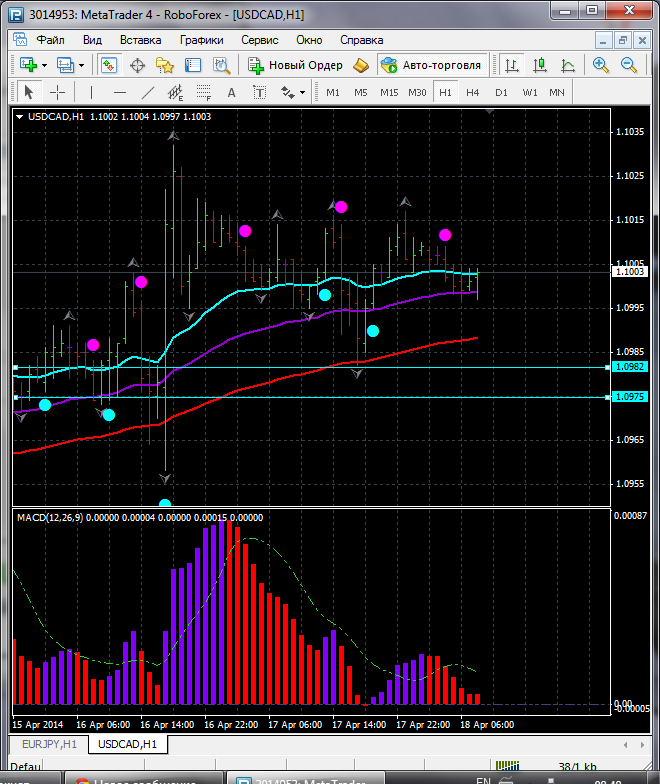Image resolution: width=660 pixels, height=784 pixels.
Task: Select the Crosshair tool
Action: [x=58, y=92]
